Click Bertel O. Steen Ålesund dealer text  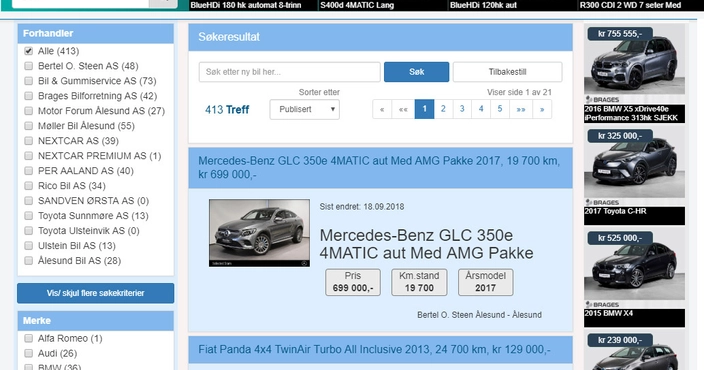479,315
